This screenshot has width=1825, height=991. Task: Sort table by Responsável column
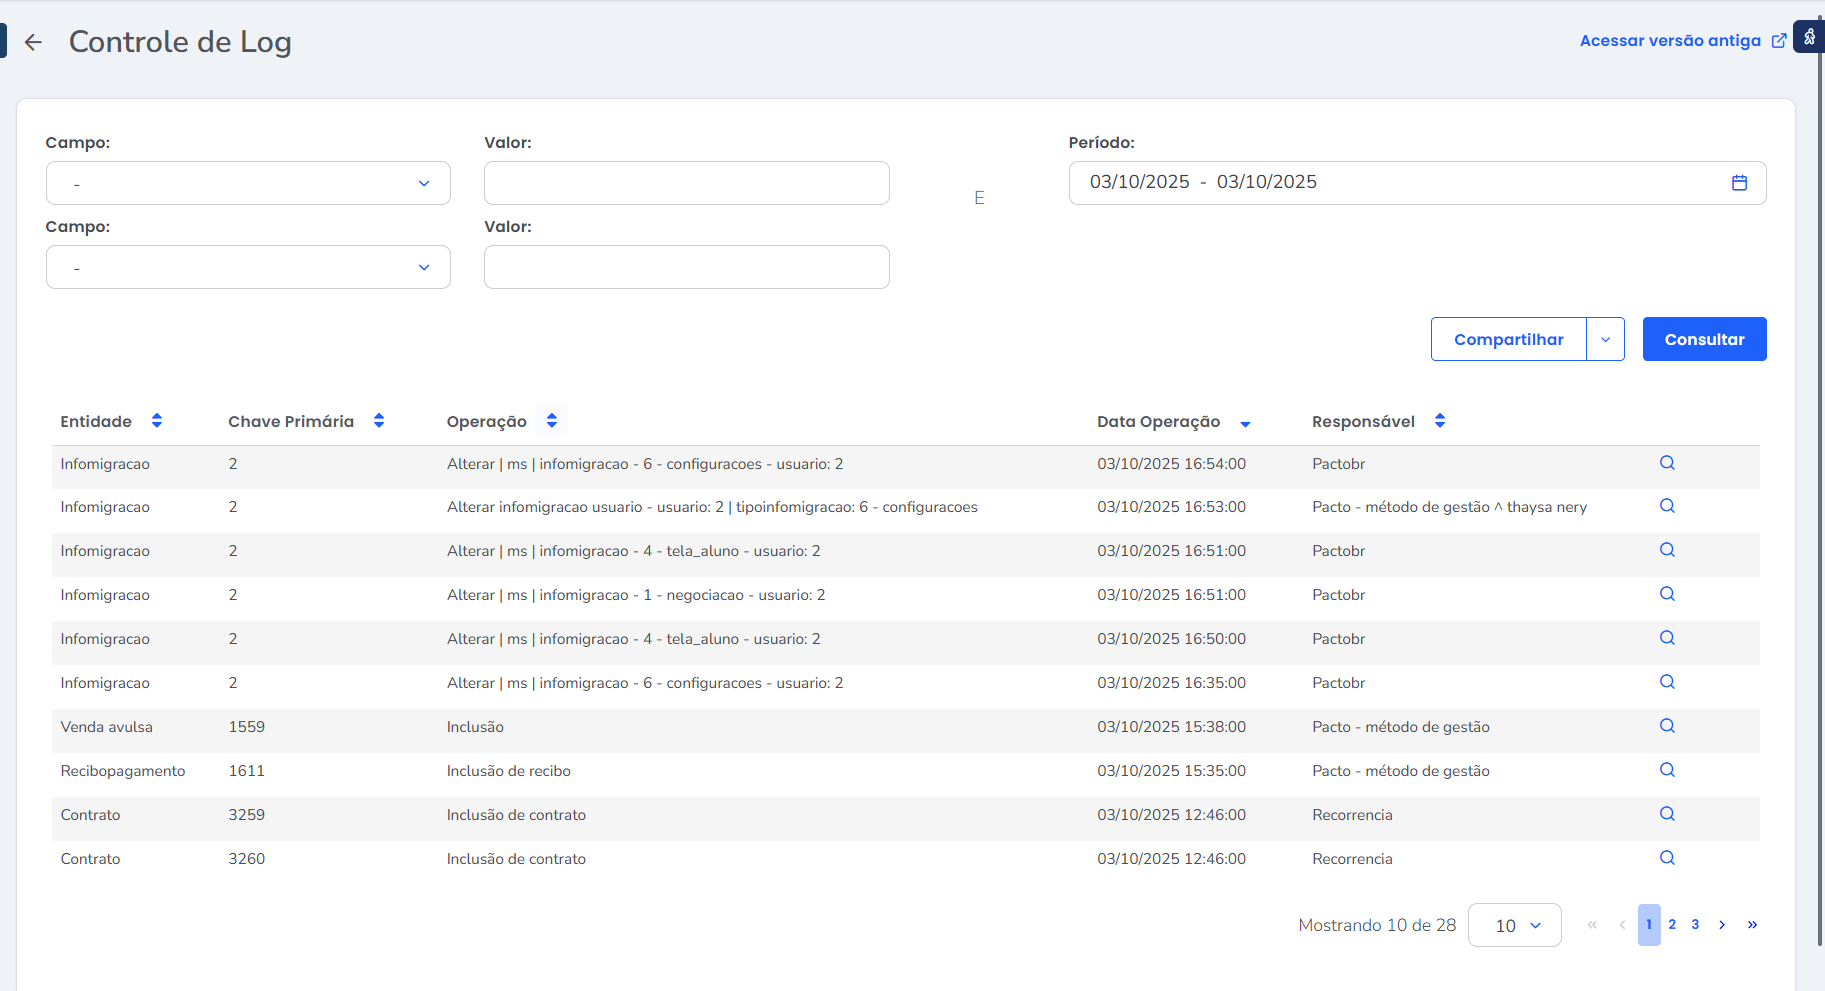[1439, 421]
